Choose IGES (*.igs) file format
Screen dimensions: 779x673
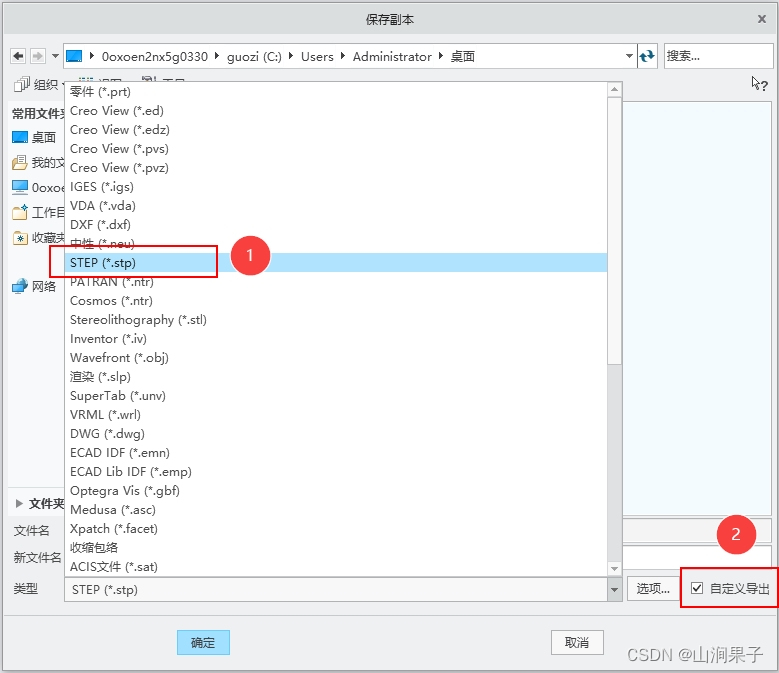(x=101, y=187)
